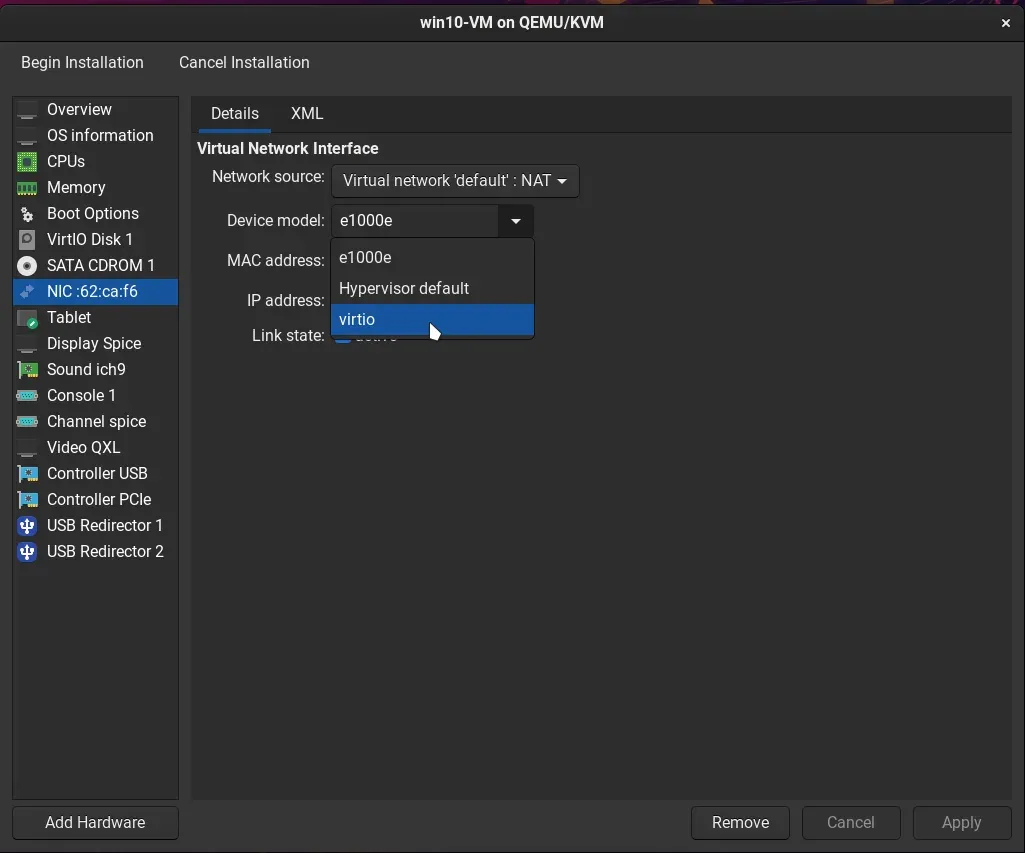Click Cancel Installation

[x=244, y=63]
